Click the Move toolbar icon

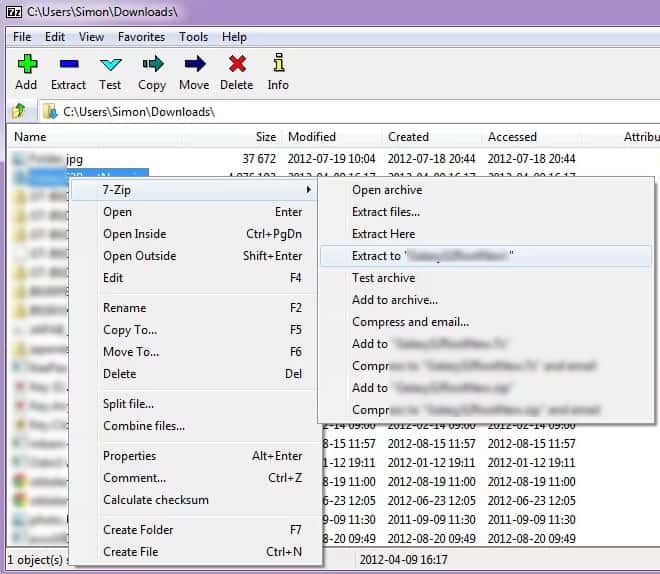tap(194, 64)
